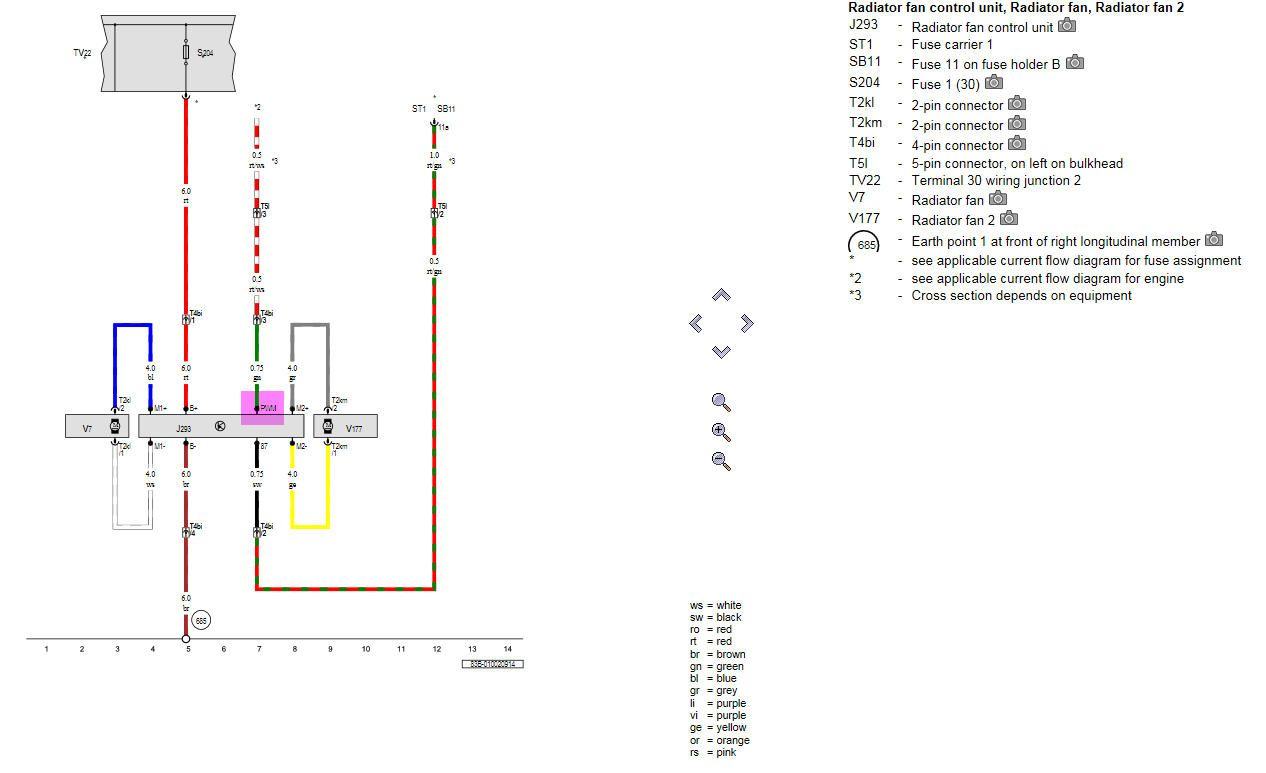Screen dimensions: 1266x773
Task: Zoom out with the minus magnifier
Action: point(721,461)
